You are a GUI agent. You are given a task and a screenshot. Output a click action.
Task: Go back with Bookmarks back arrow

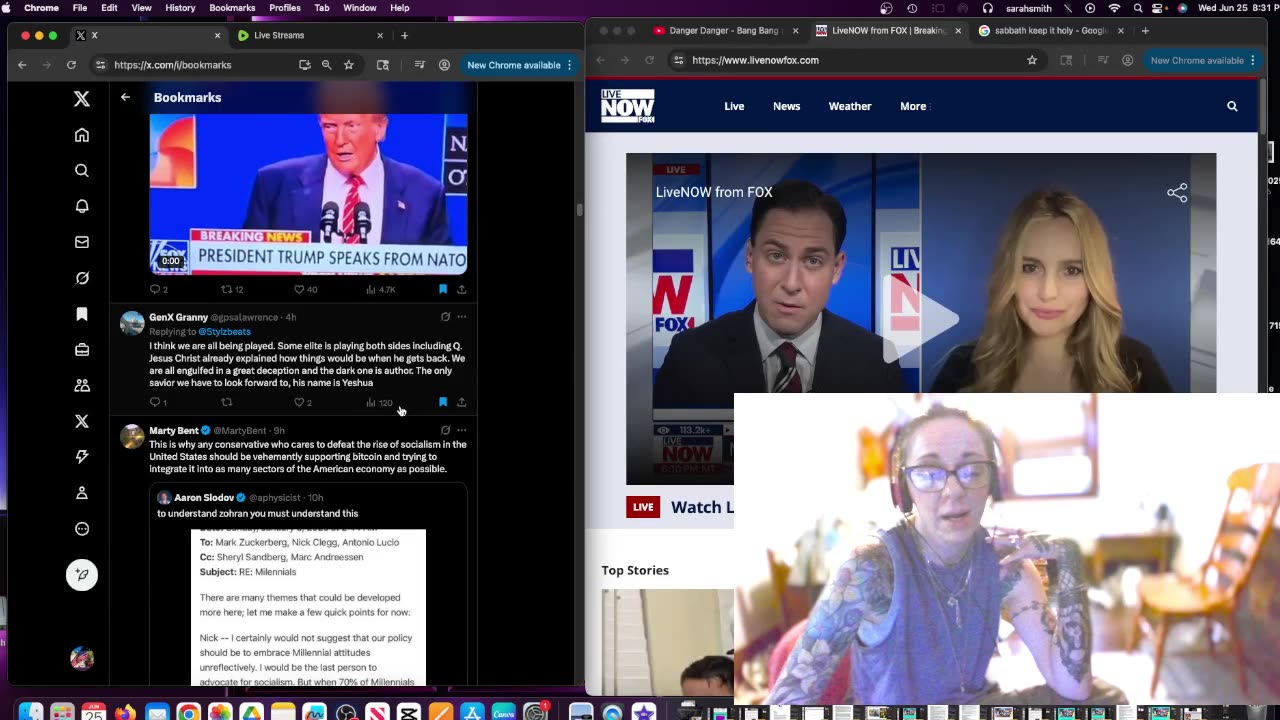point(125,97)
